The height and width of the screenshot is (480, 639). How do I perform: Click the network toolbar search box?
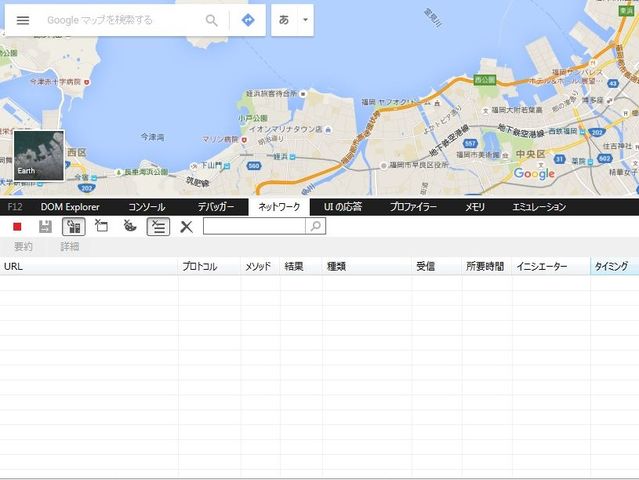[x=254, y=226]
